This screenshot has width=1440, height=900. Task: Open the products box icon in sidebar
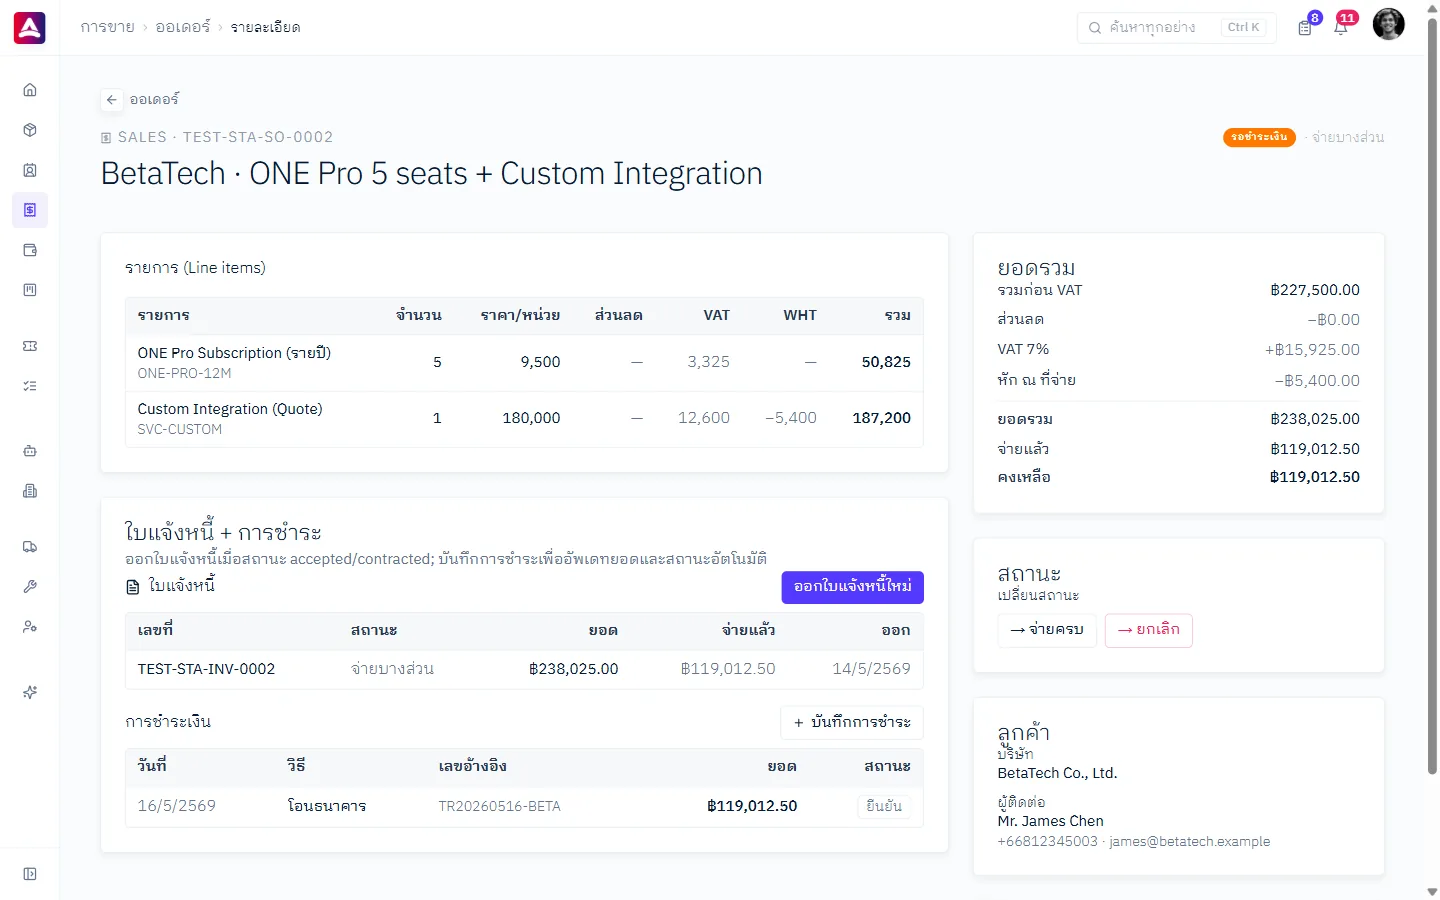coord(30,130)
